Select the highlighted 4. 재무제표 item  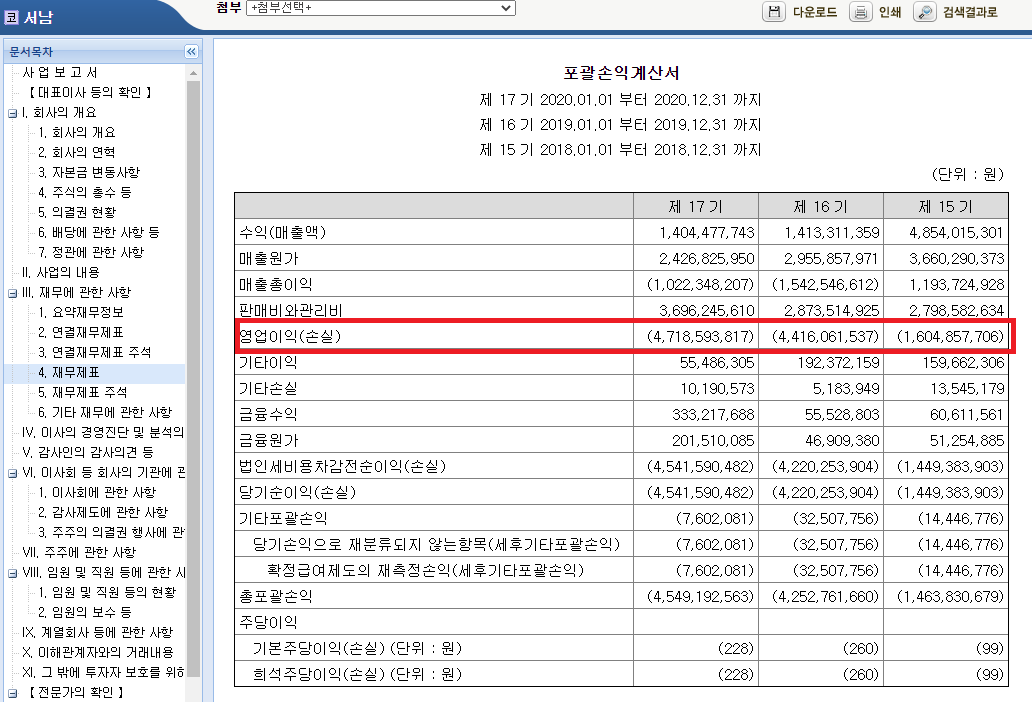(x=68, y=372)
